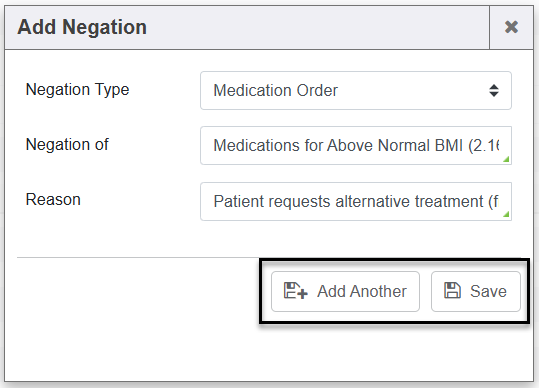Click the save-plus icon on Add Another
The width and height of the screenshot is (539, 388).
(295, 291)
